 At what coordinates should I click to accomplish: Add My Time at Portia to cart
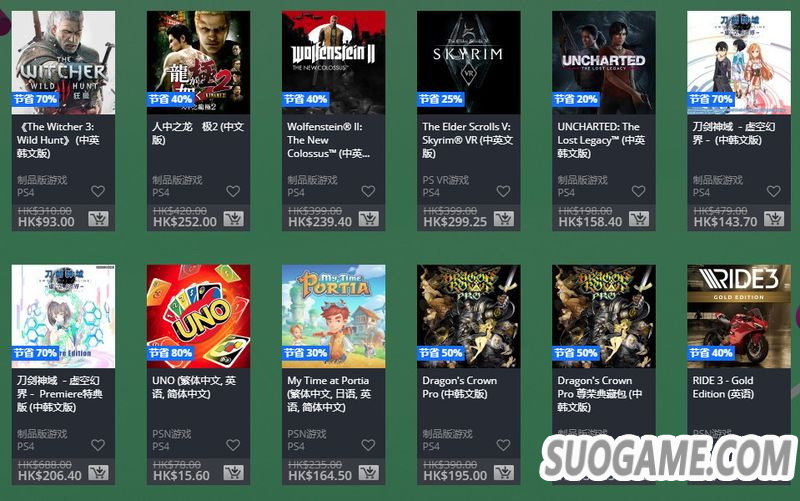(x=368, y=472)
